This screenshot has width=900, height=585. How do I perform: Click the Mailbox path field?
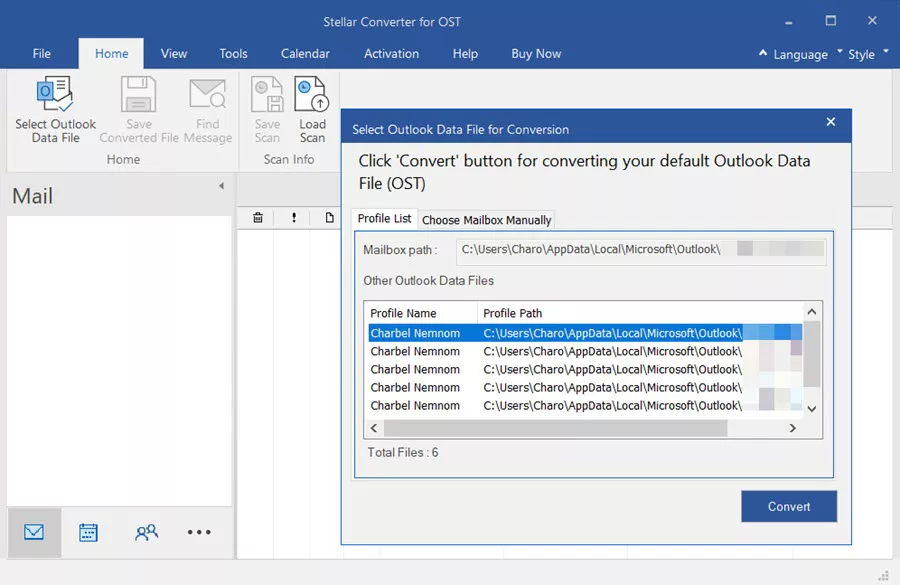pyautogui.click(x=641, y=250)
